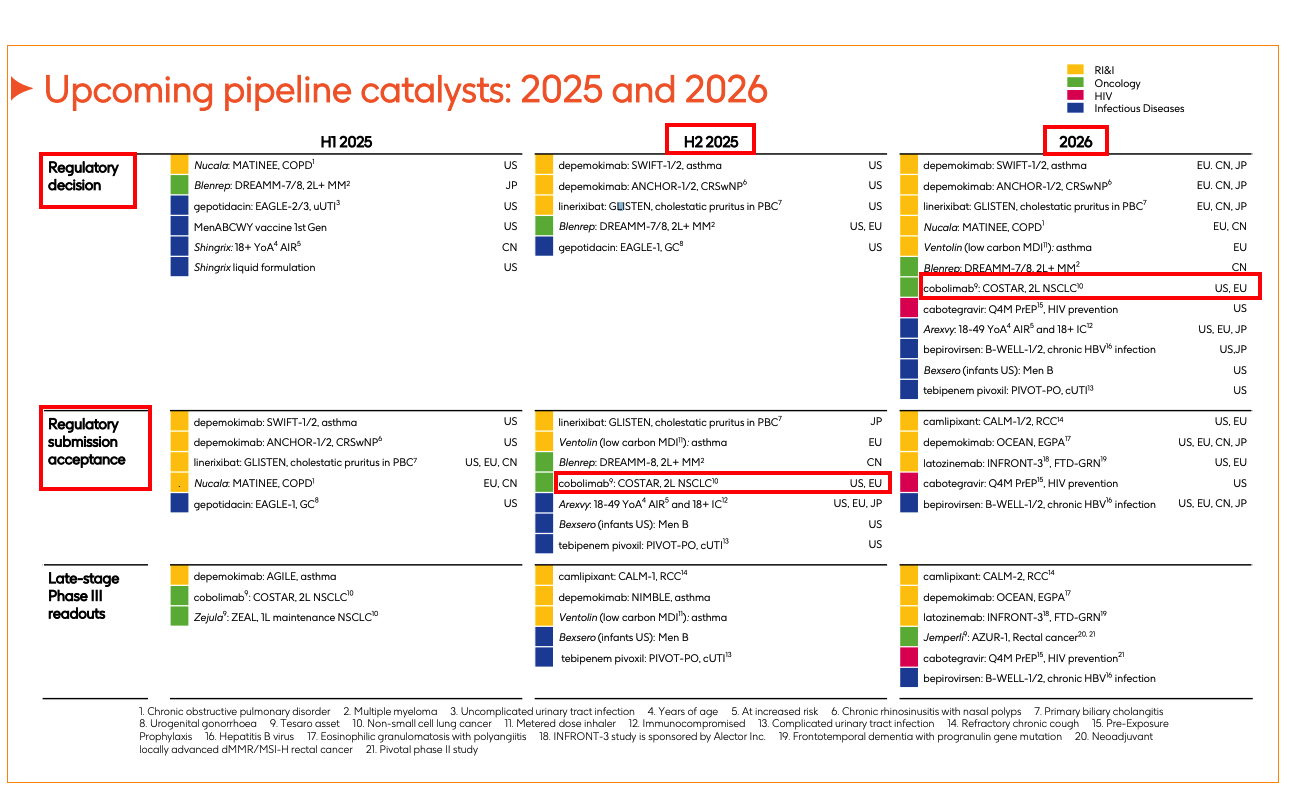Click the "Infectious Diseases" legend label
1300x800 pixels.
click(1139, 108)
